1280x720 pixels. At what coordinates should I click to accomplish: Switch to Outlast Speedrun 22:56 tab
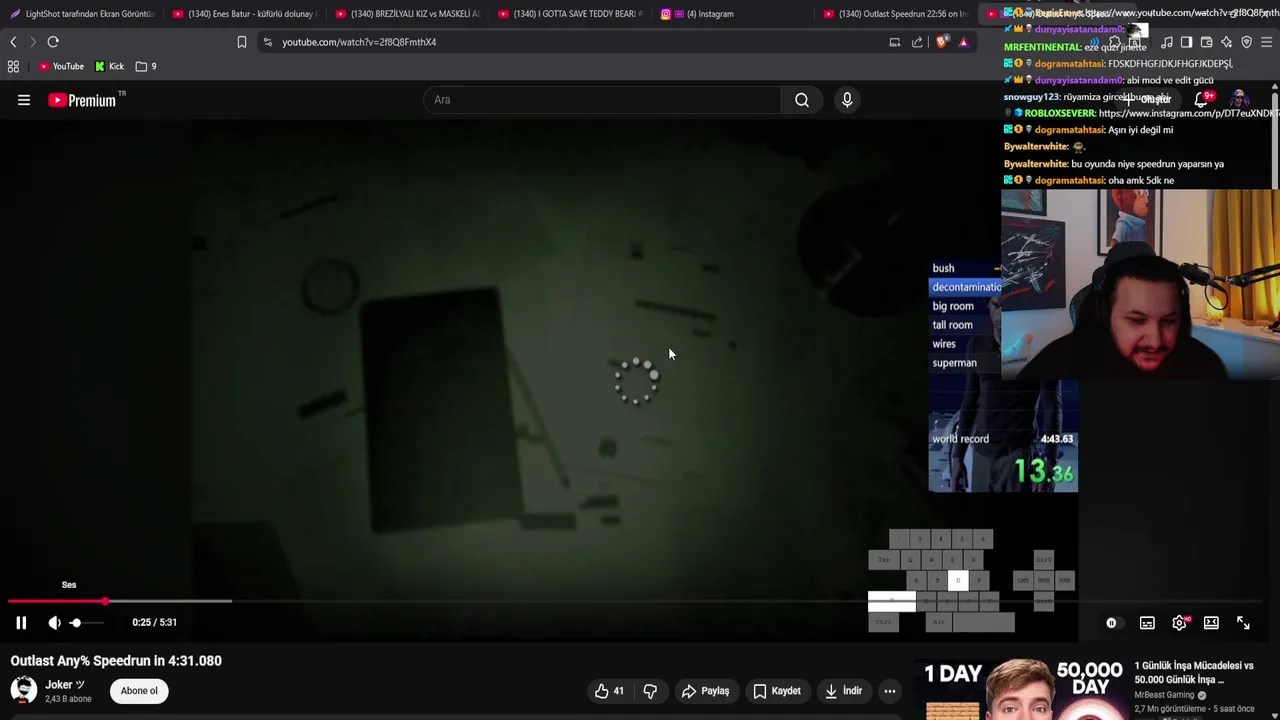[x=896, y=14]
